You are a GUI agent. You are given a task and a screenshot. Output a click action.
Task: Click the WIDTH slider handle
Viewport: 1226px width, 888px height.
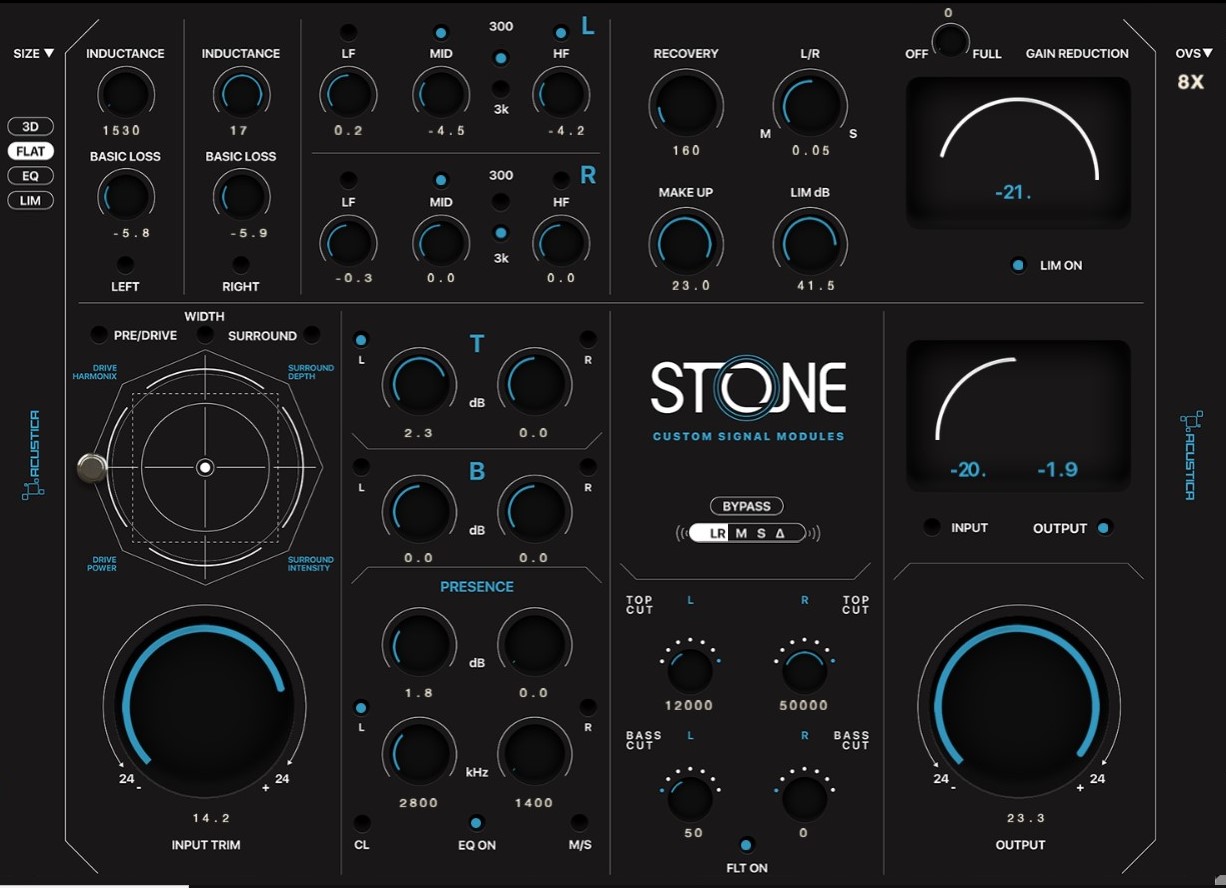[x=92, y=467]
